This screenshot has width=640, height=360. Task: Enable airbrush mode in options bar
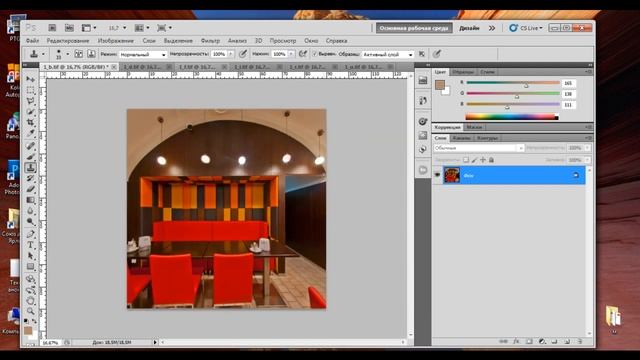[302, 54]
